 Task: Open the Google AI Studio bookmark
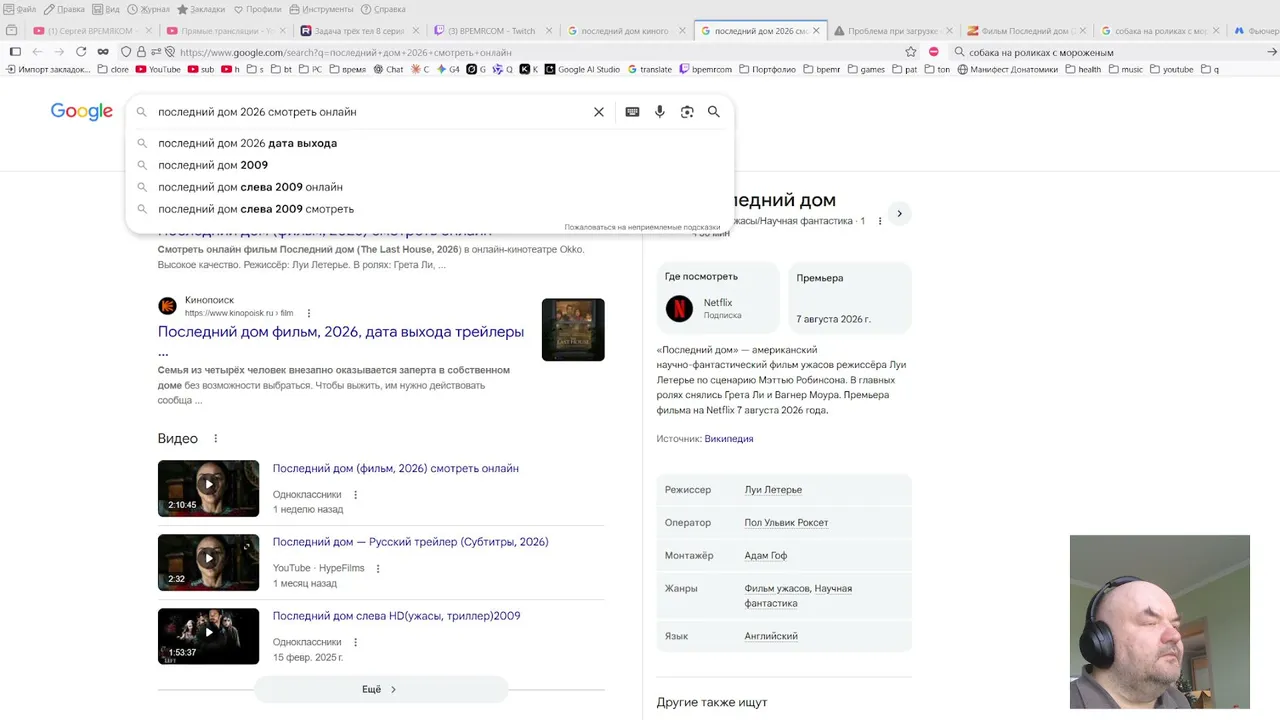[x=582, y=70]
